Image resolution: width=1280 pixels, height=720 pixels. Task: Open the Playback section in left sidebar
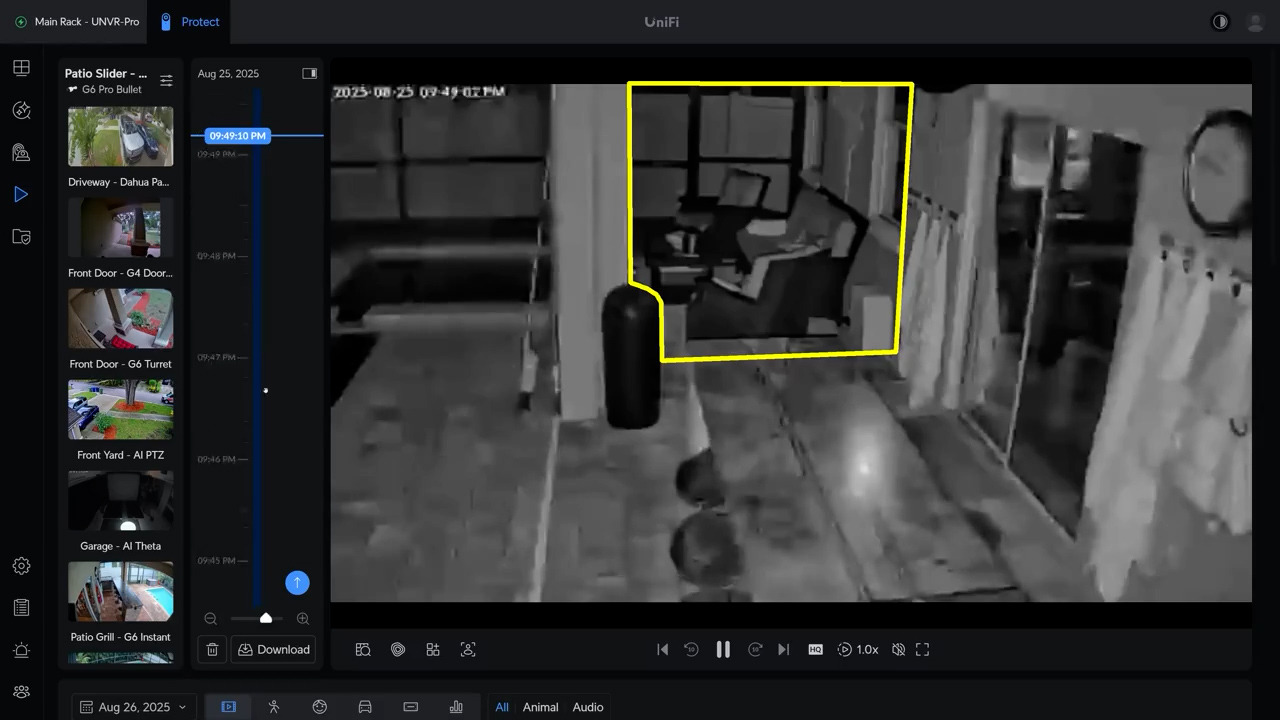21,195
